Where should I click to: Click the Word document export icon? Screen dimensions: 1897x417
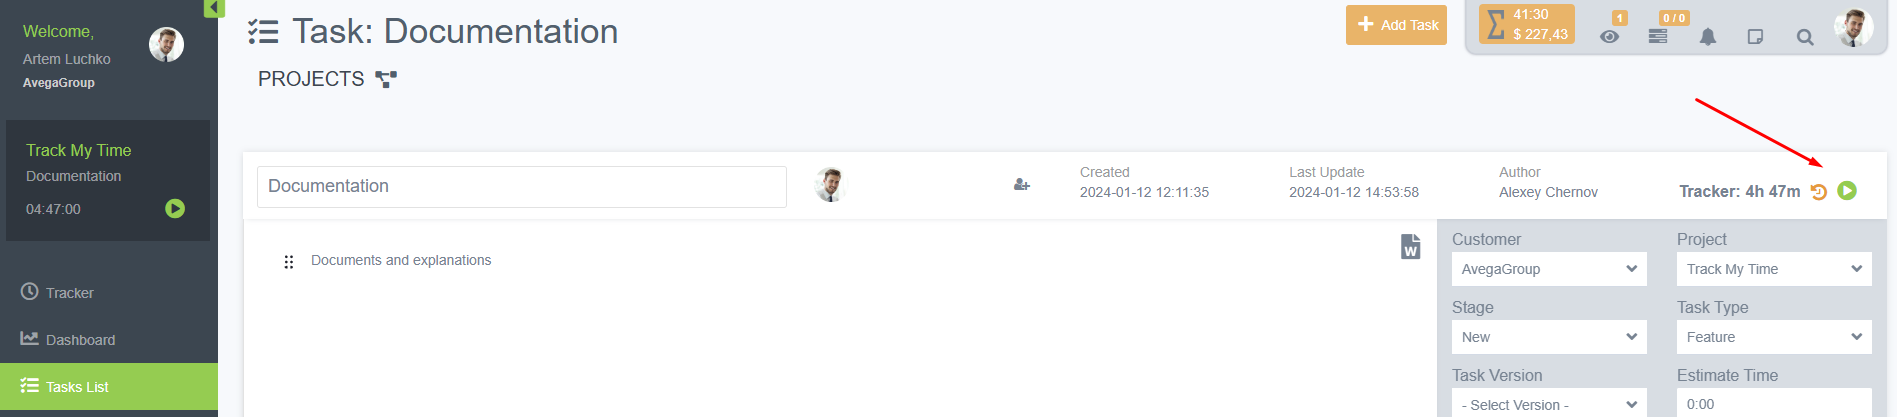click(1410, 246)
